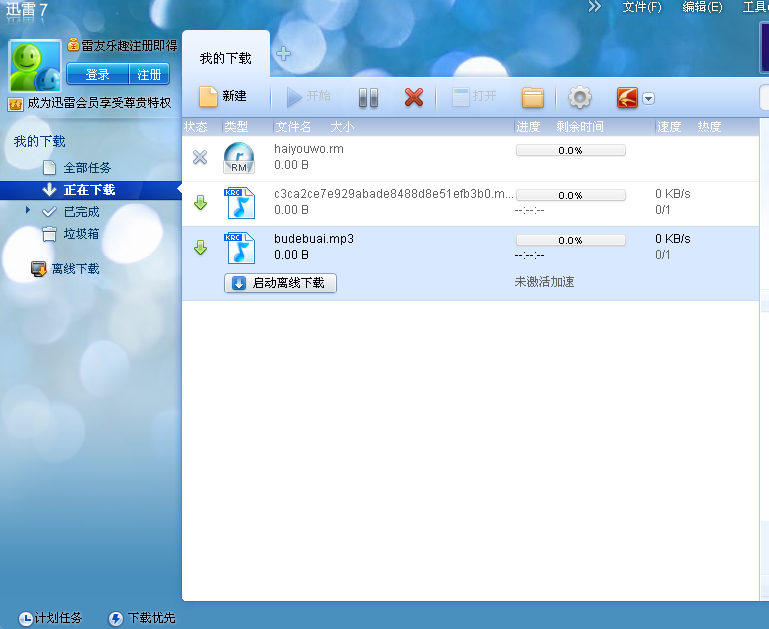The width and height of the screenshot is (769, 629).
Task: Switch to the 我的下载 tab
Action: (226, 59)
